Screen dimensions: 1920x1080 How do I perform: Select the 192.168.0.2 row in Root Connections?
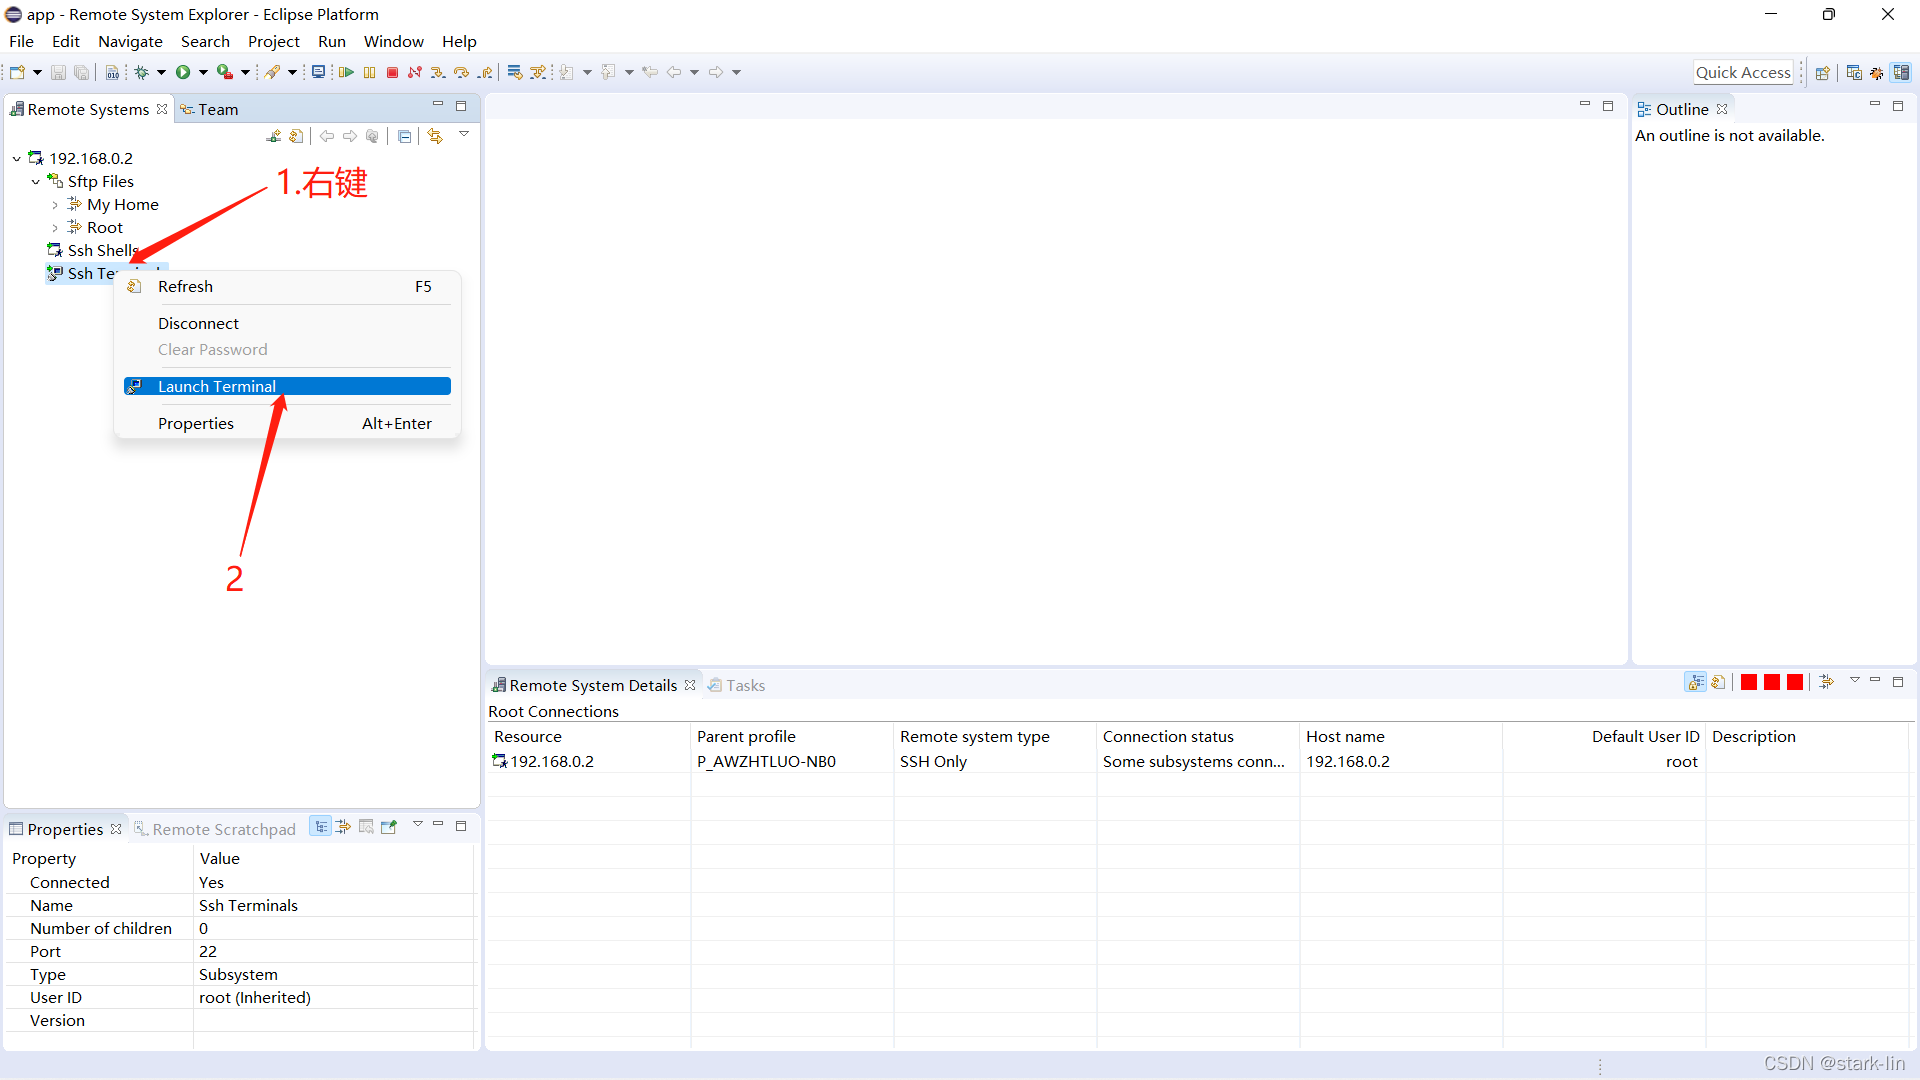click(x=1198, y=761)
